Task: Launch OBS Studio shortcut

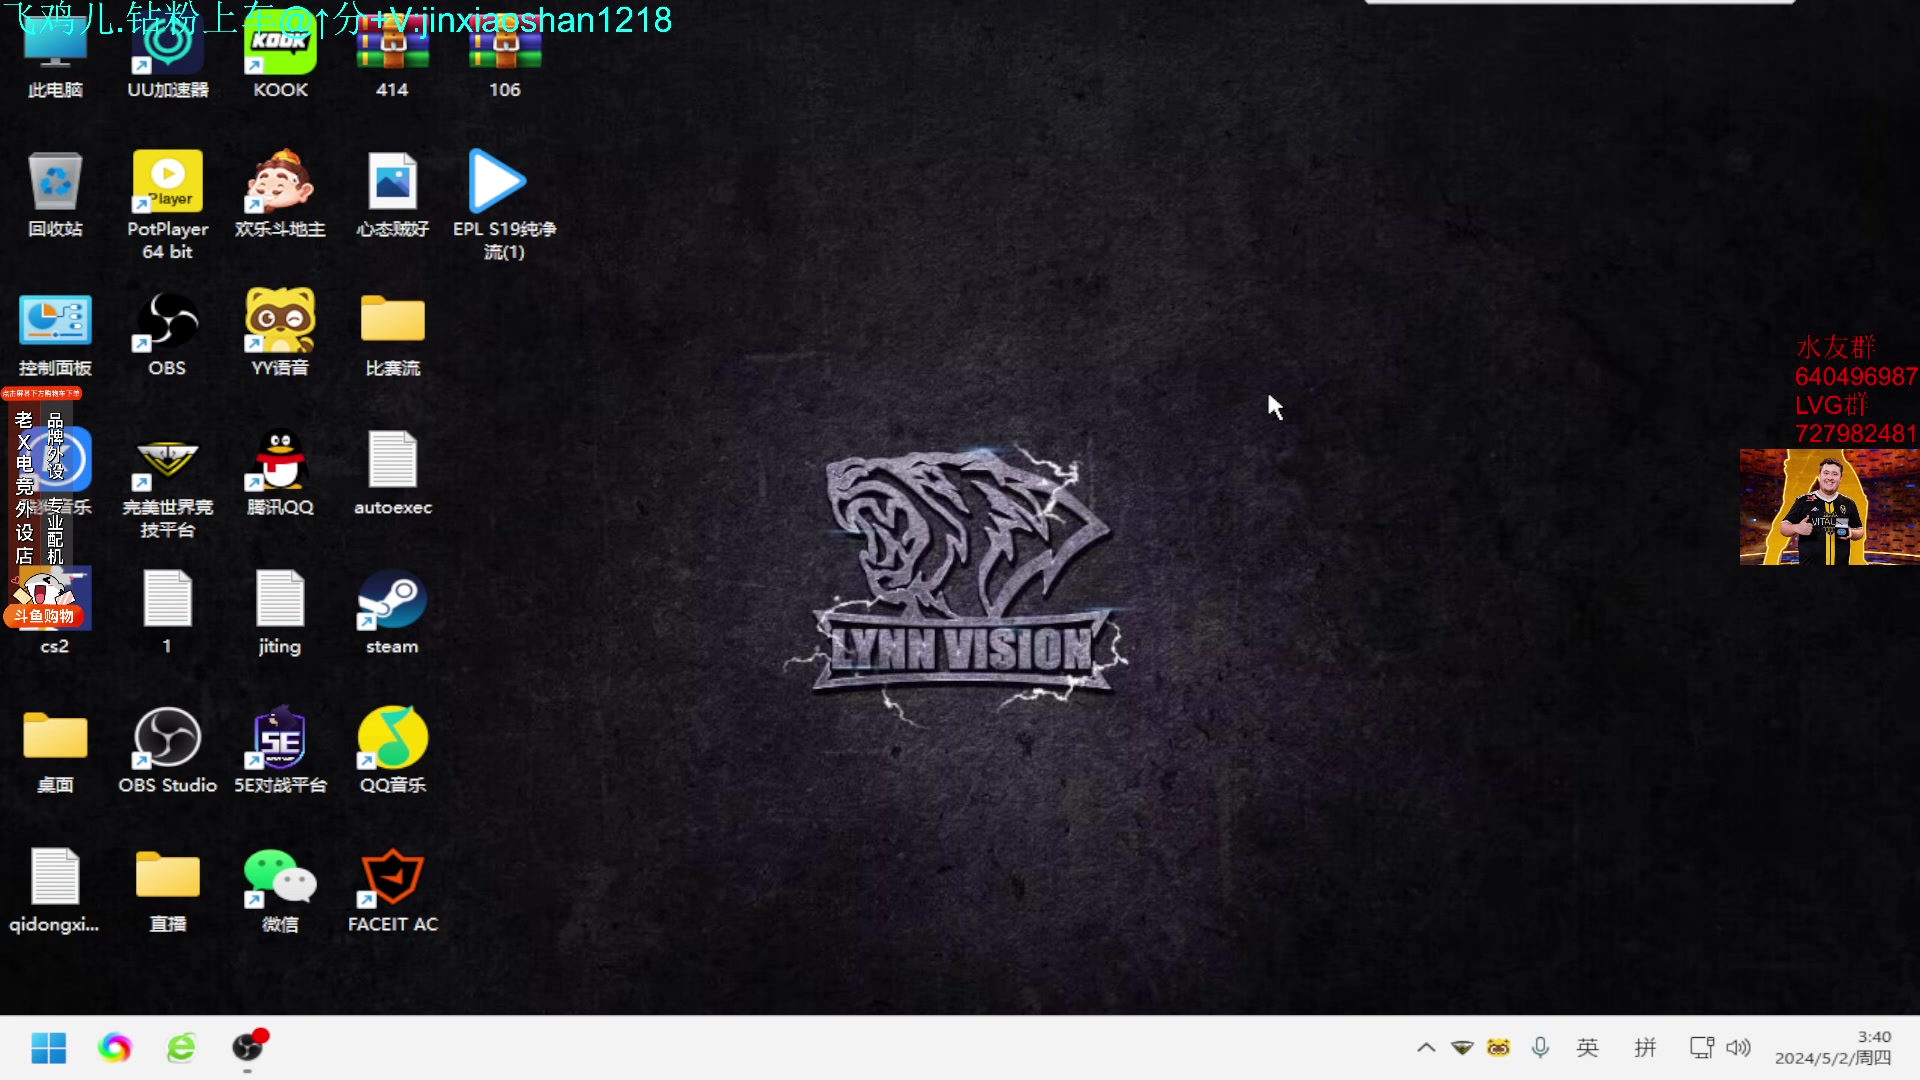Action: [x=168, y=752]
